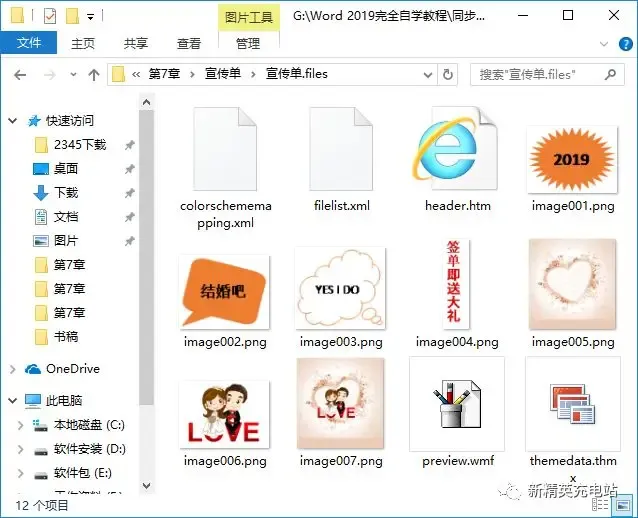Image resolution: width=638 pixels, height=518 pixels.
Task: Expand the ribbon with the chevron
Action: pyautogui.click(x=604, y=44)
